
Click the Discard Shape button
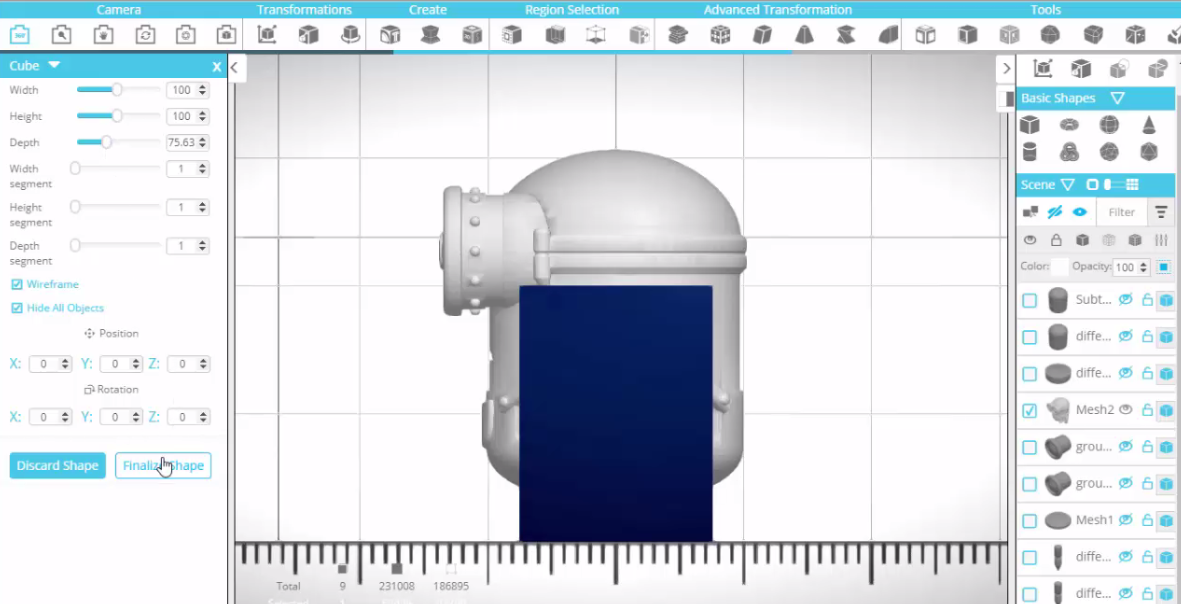pyautogui.click(x=57, y=465)
